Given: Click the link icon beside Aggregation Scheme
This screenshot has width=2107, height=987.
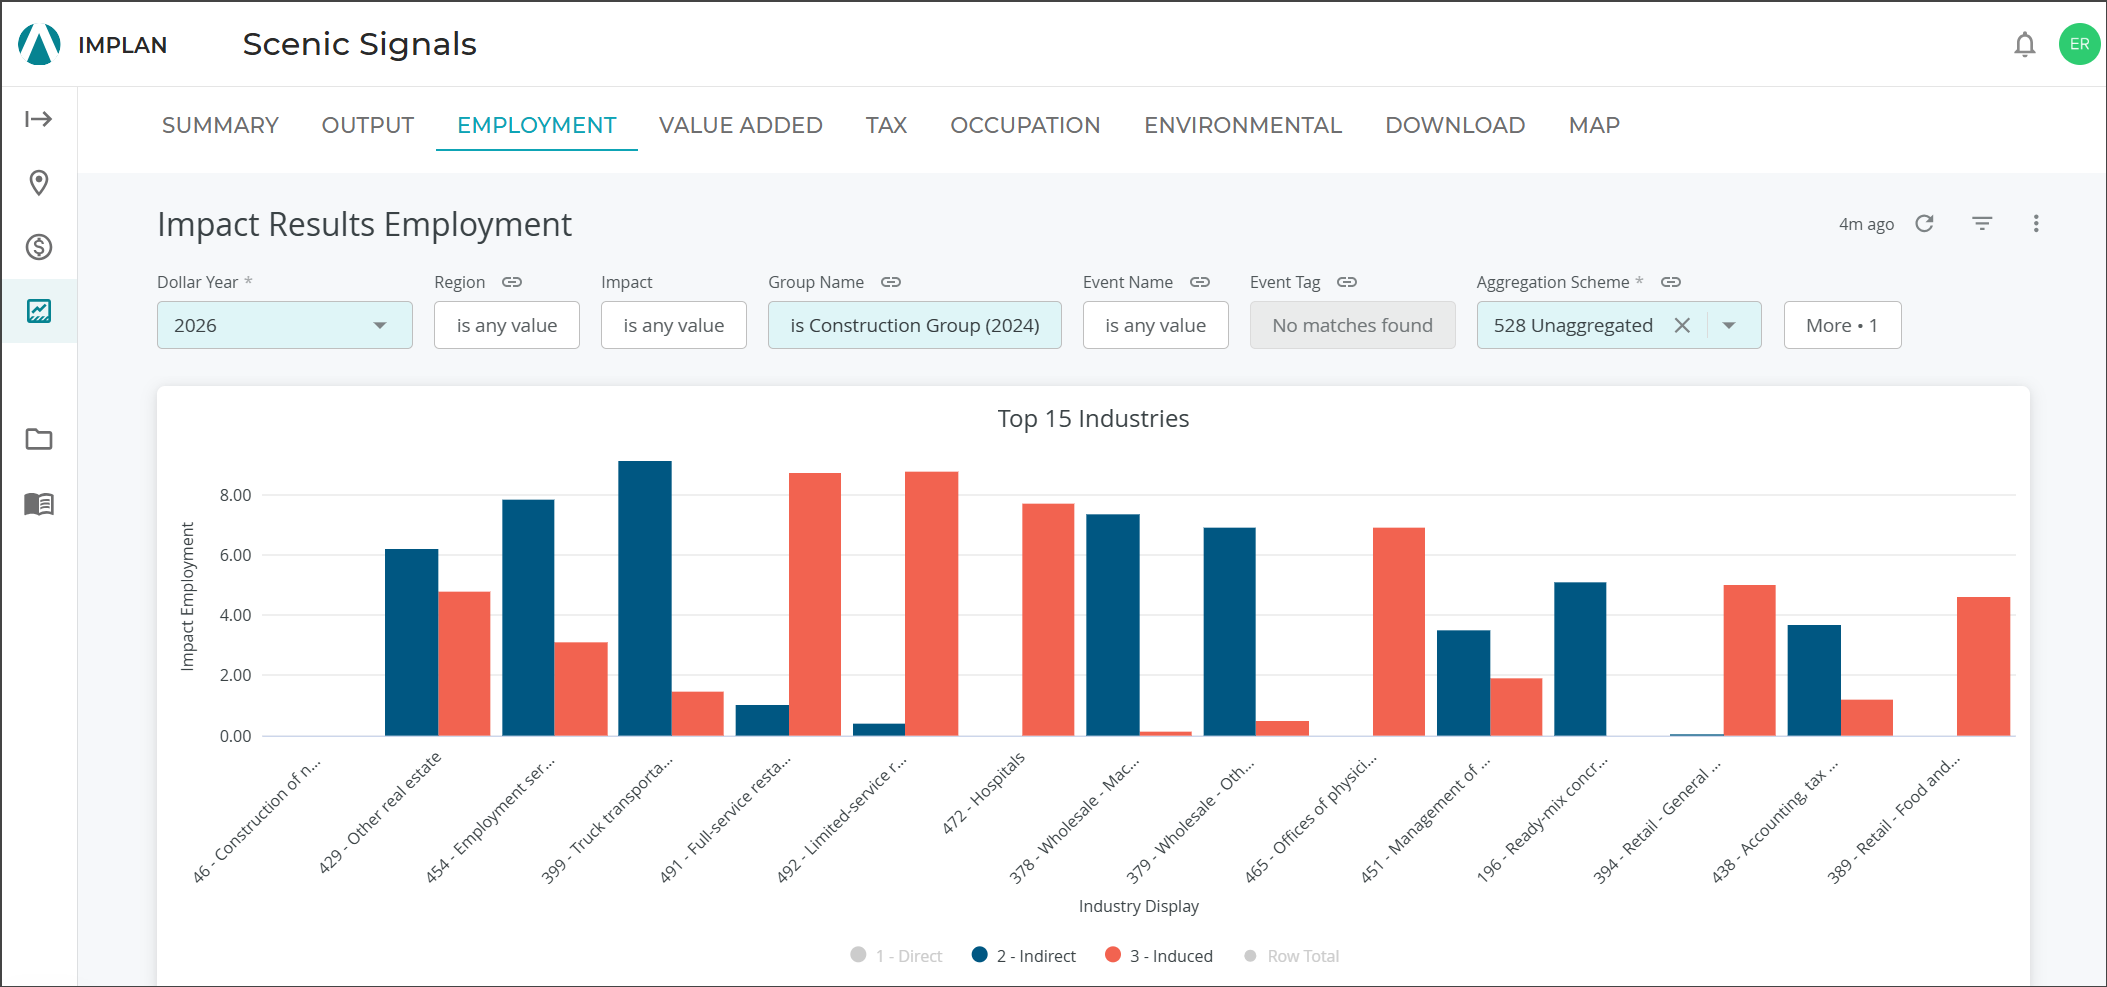Looking at the screenshot, I should pos(1671,282).
